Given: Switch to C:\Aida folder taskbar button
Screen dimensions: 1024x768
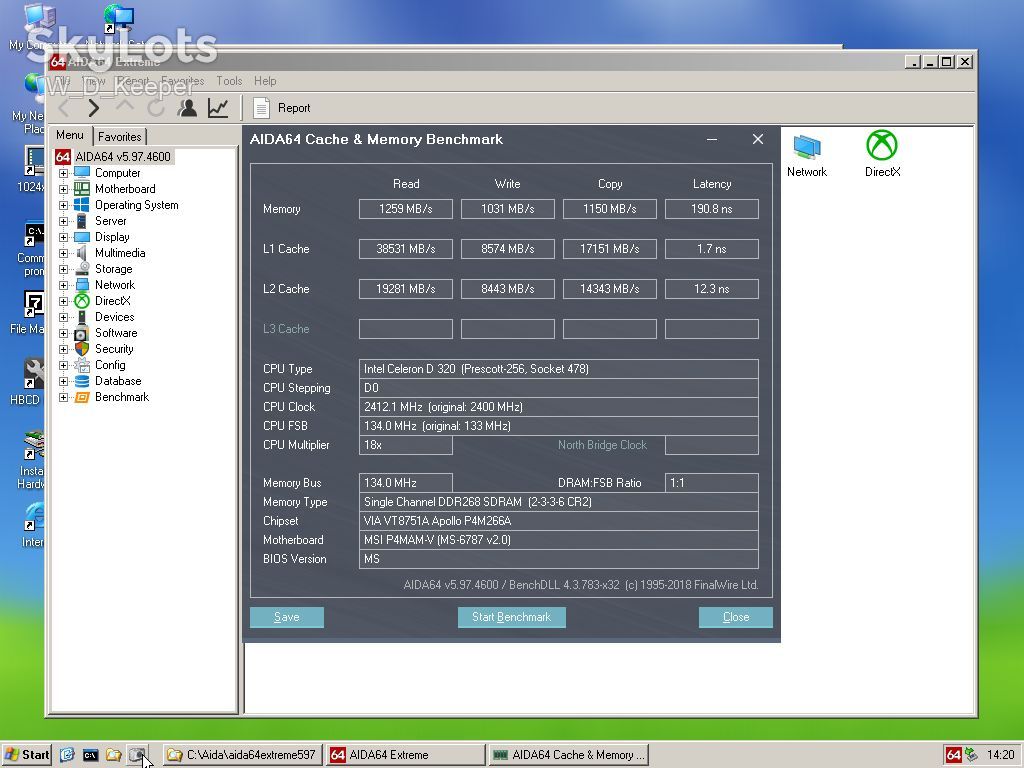Looking at the screenshot, I should tap(242, 755).
